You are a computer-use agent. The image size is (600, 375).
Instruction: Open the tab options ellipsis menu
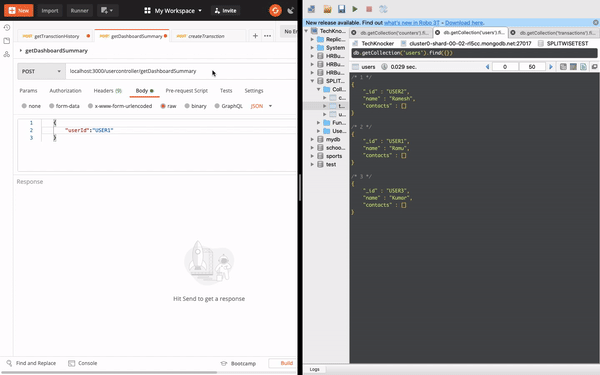tap(267, 36)
